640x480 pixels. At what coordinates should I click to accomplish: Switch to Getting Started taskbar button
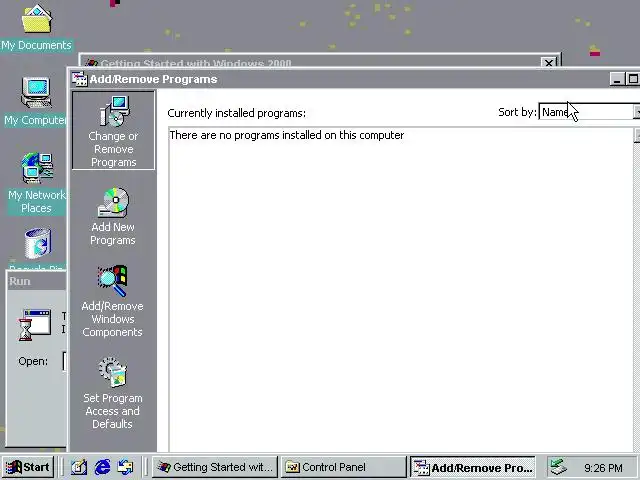coord(215,467)
